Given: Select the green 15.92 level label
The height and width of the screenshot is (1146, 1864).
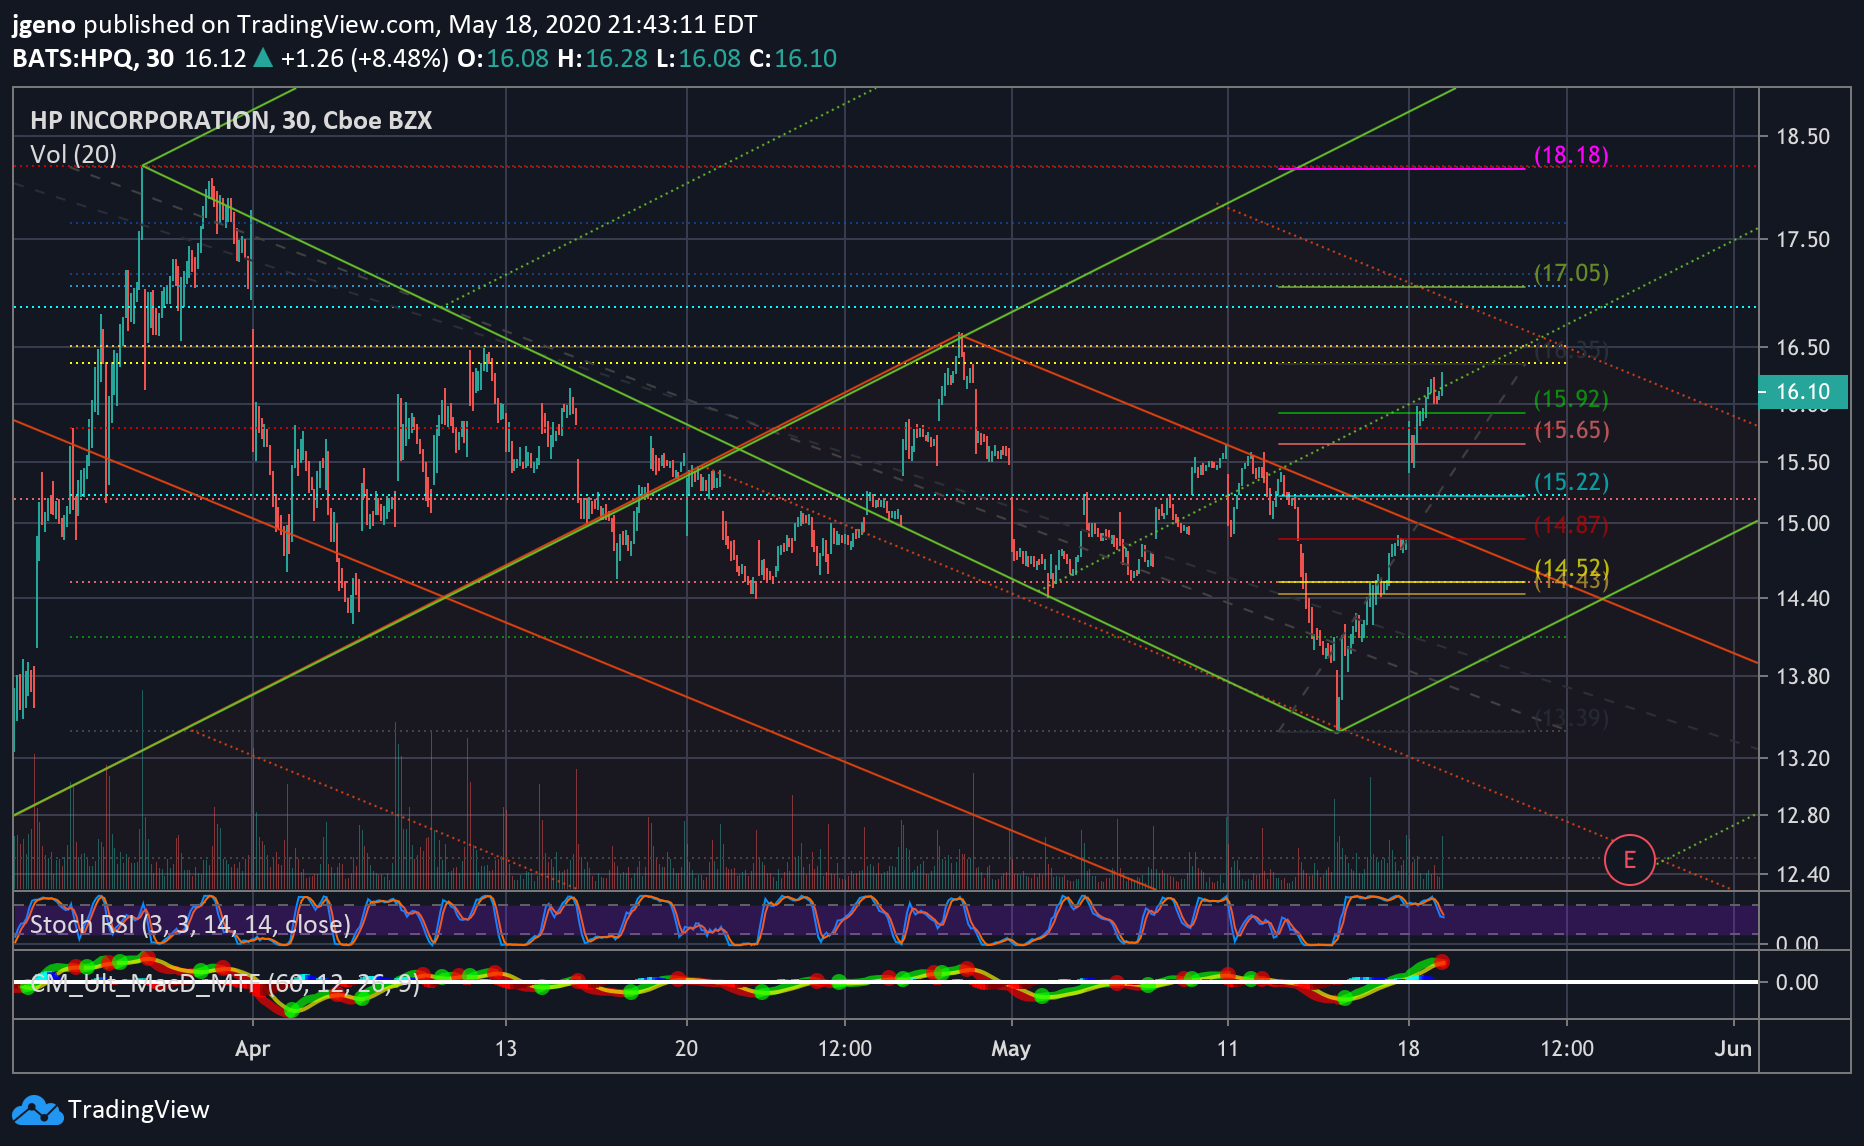Looking at the screenshot, I should (1571, 399).
